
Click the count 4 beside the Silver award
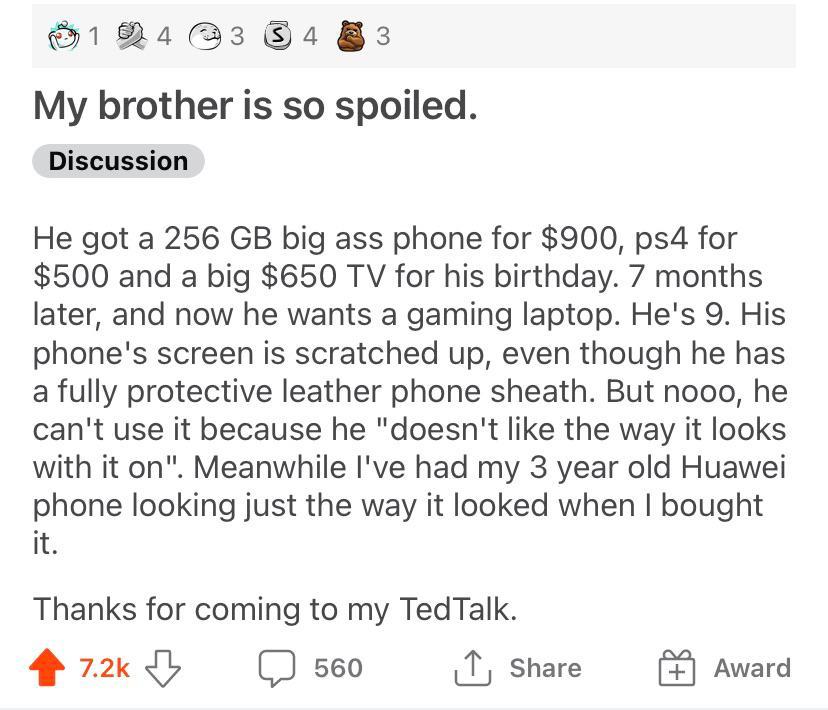coord(310,37)
